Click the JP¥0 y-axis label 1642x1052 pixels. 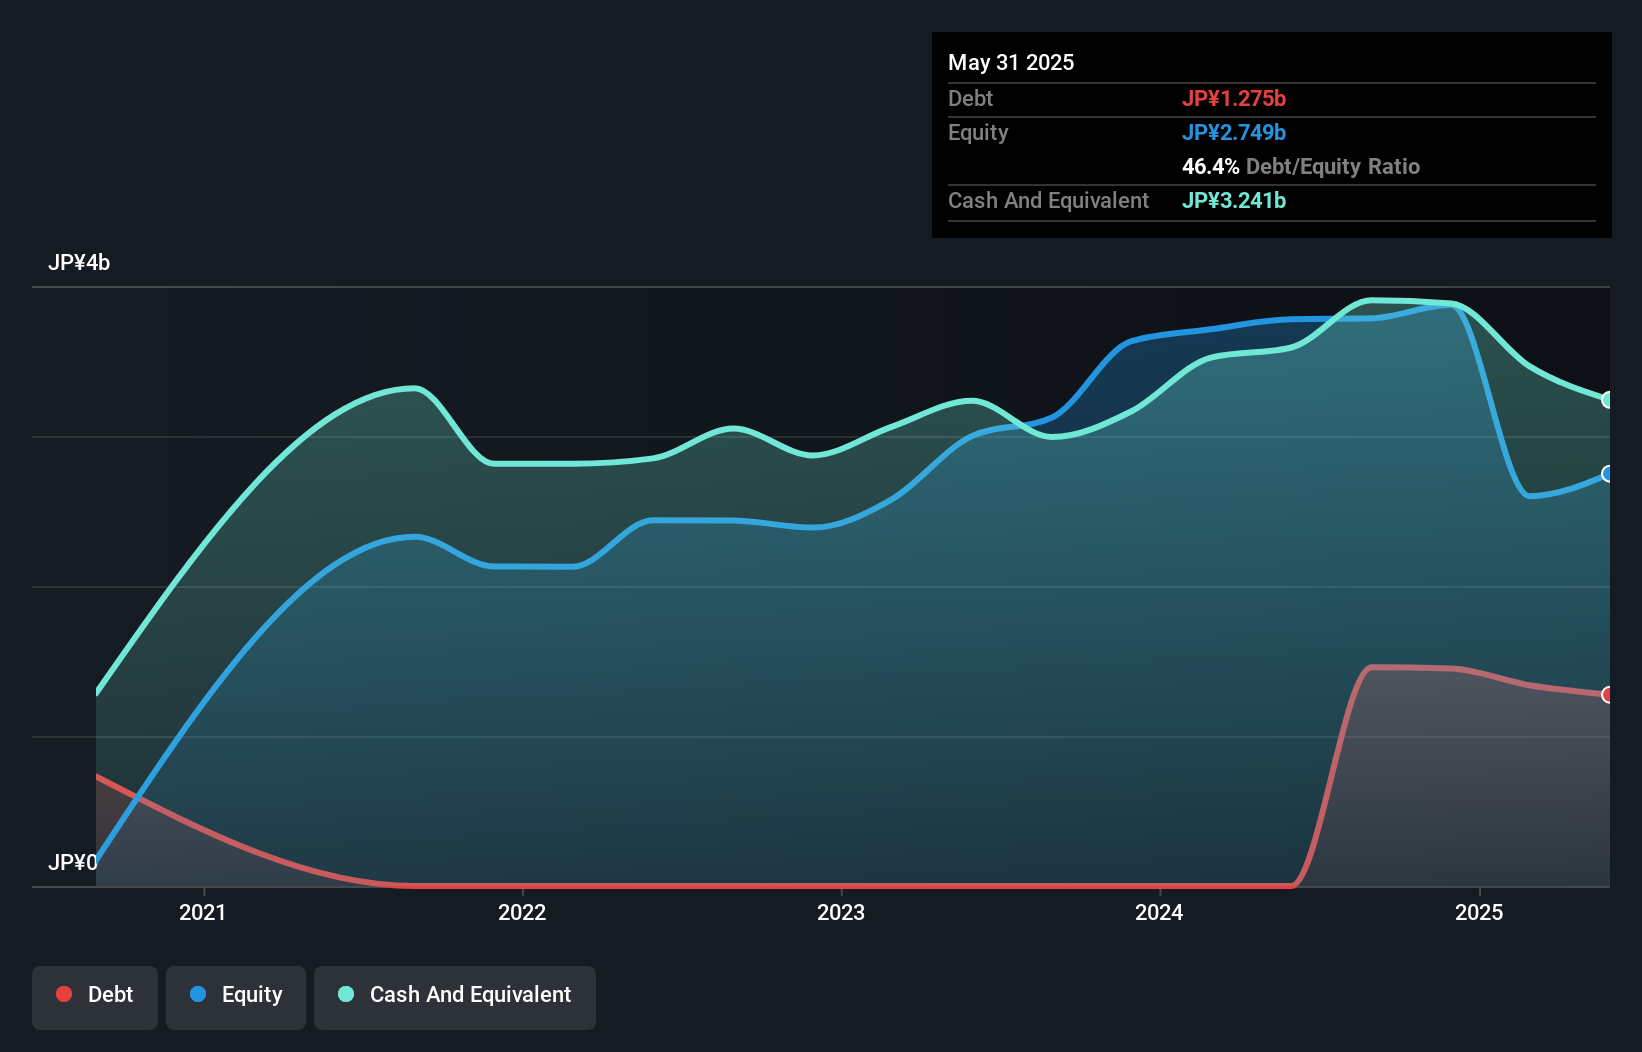pos(73,862)
